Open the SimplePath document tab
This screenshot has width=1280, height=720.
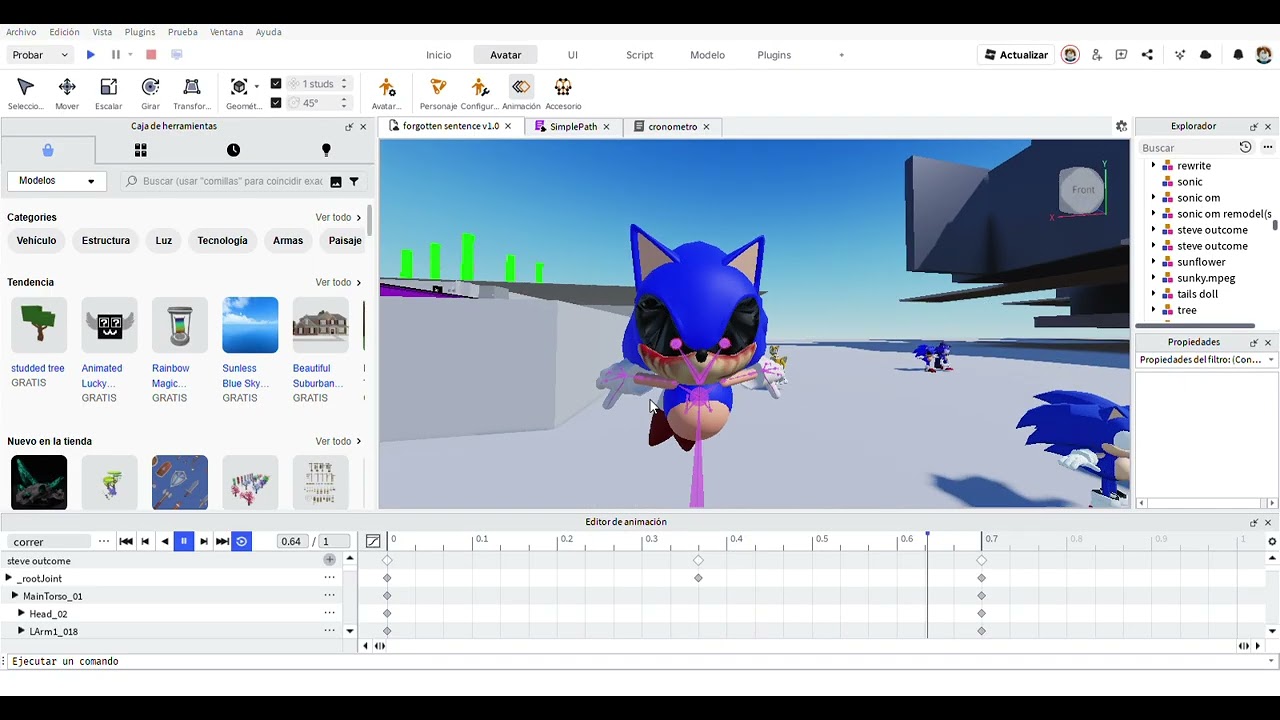[x=572, y=127]
